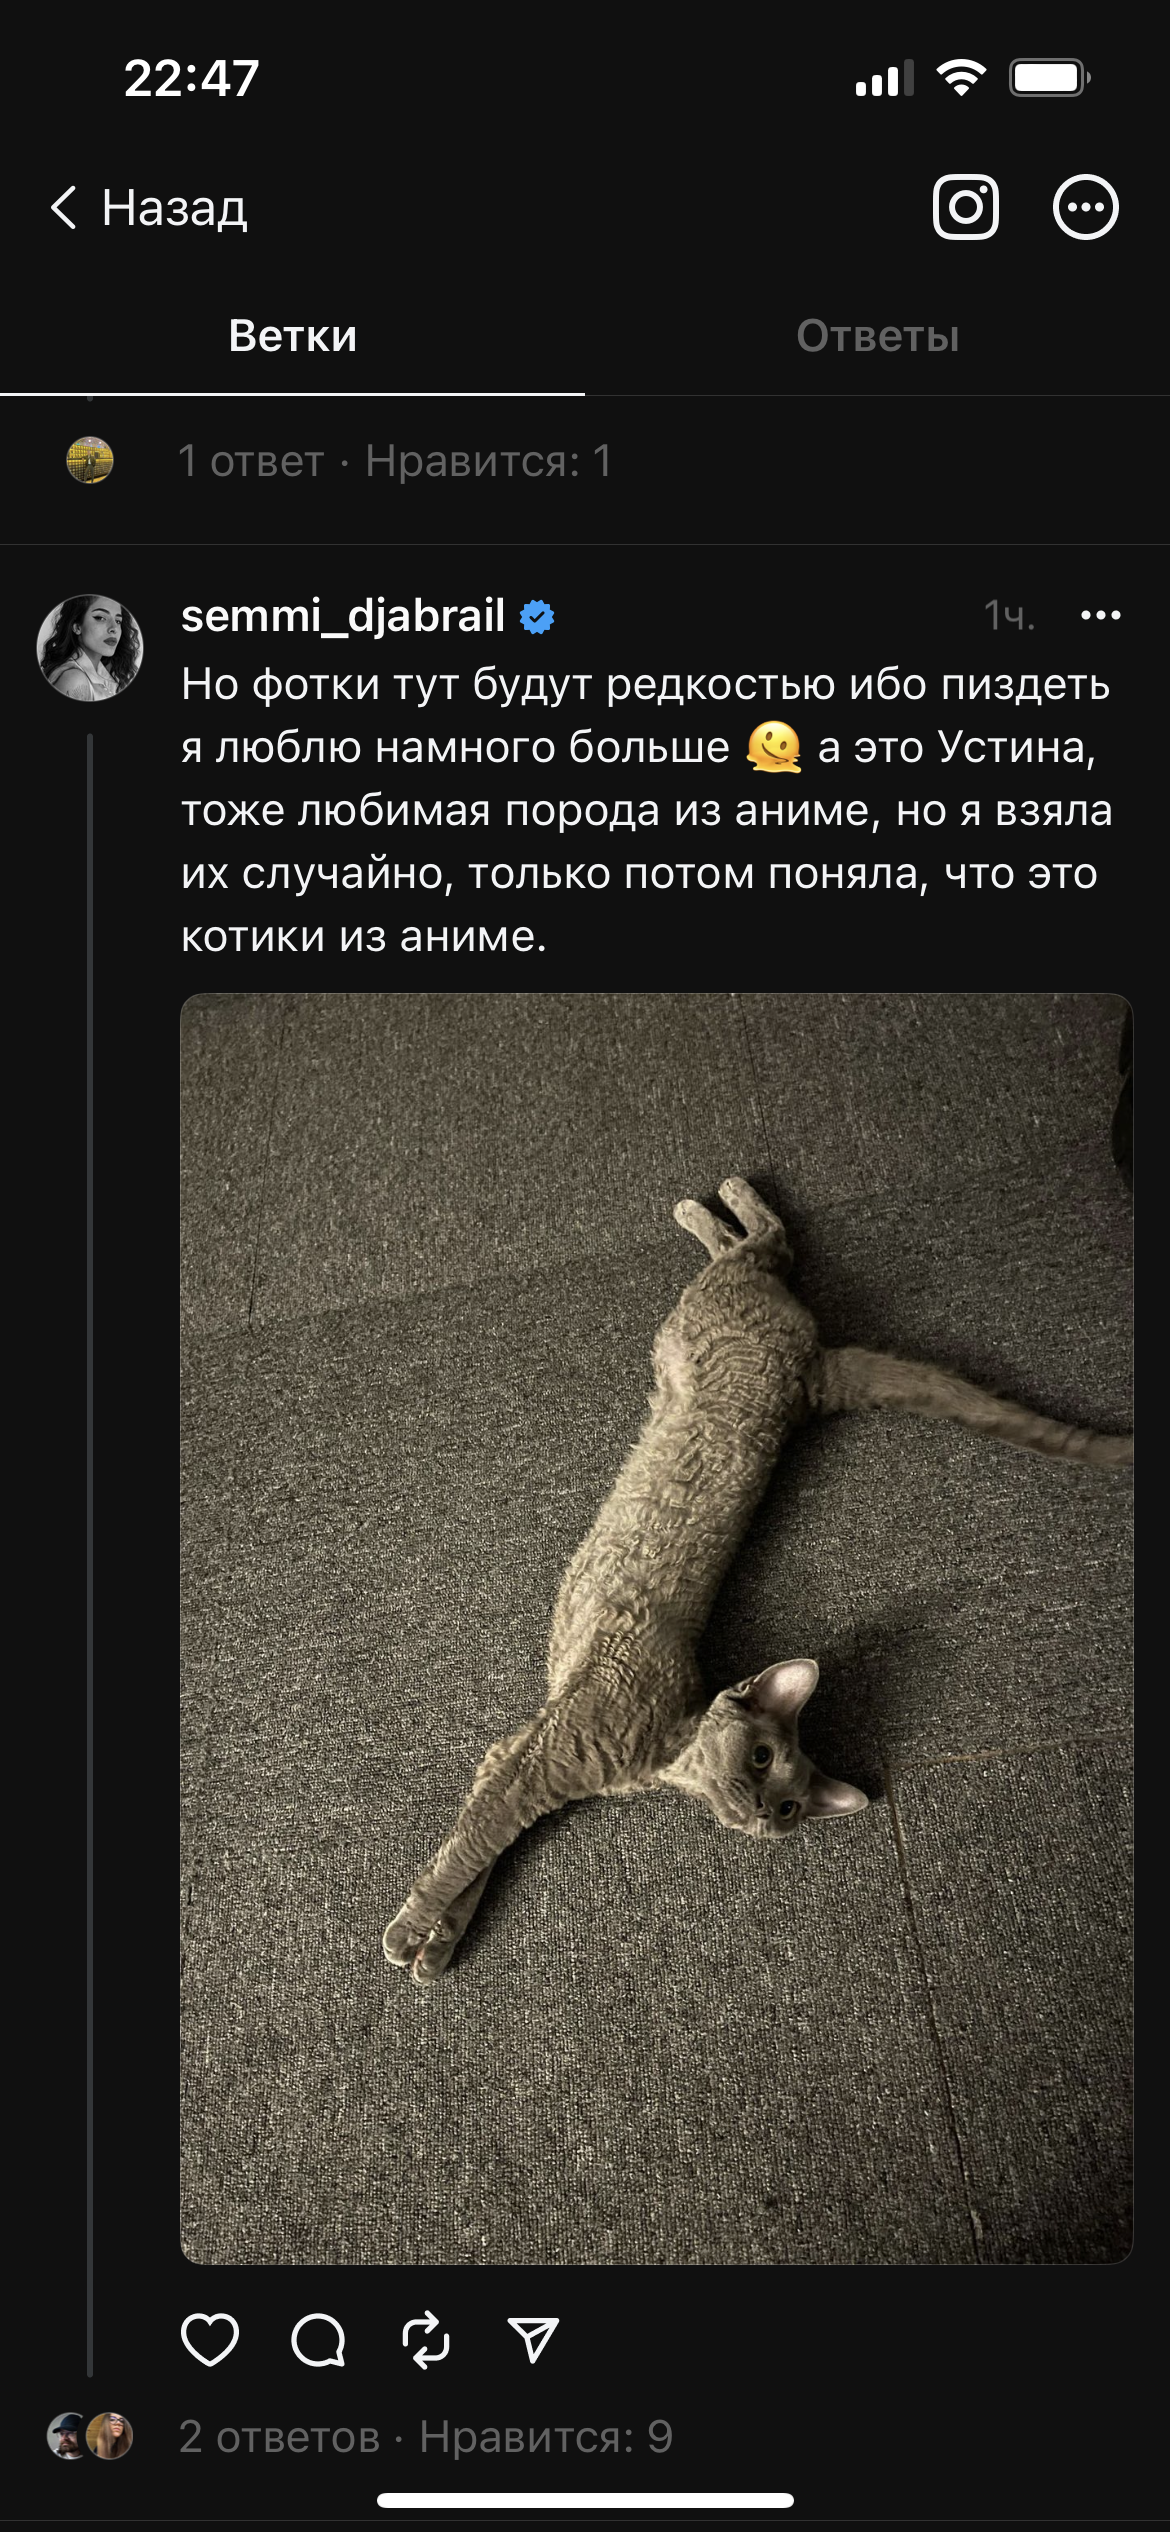Tap the replier avatars at bottom
This screenshot has height=2532, width=1170.
tap(90, 2436)
